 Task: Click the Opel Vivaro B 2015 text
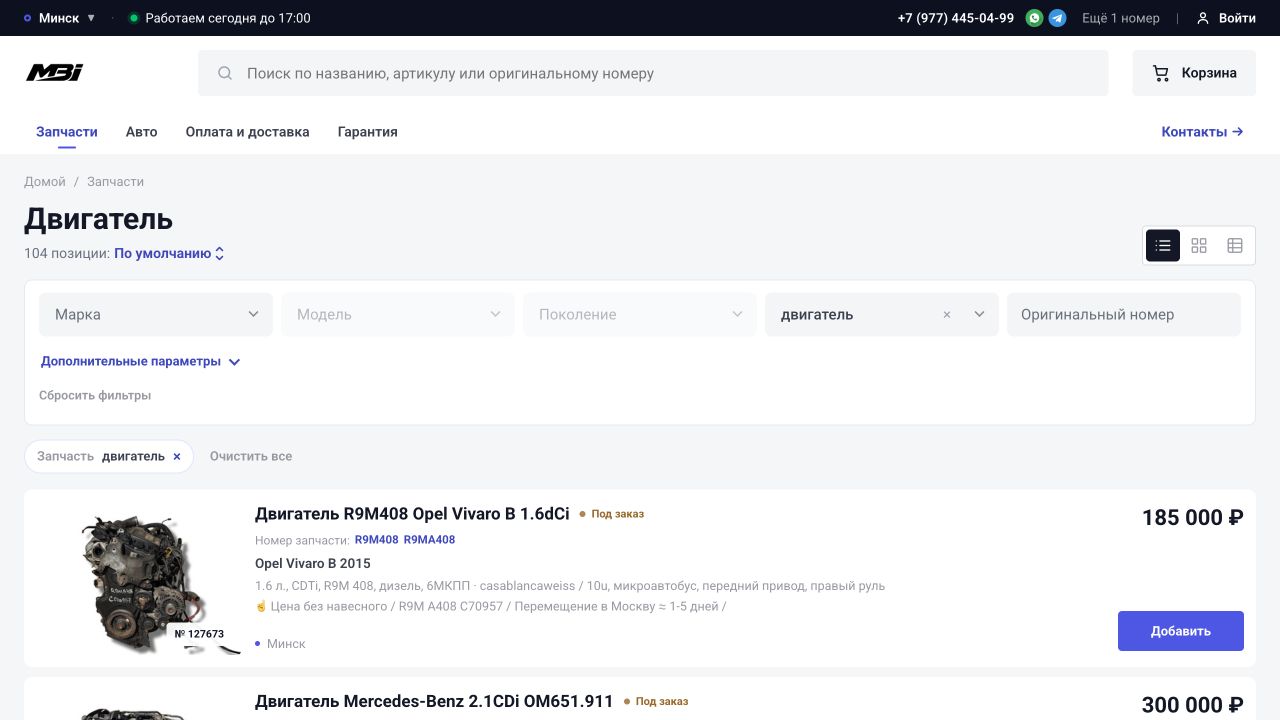(x=313, y=563)
